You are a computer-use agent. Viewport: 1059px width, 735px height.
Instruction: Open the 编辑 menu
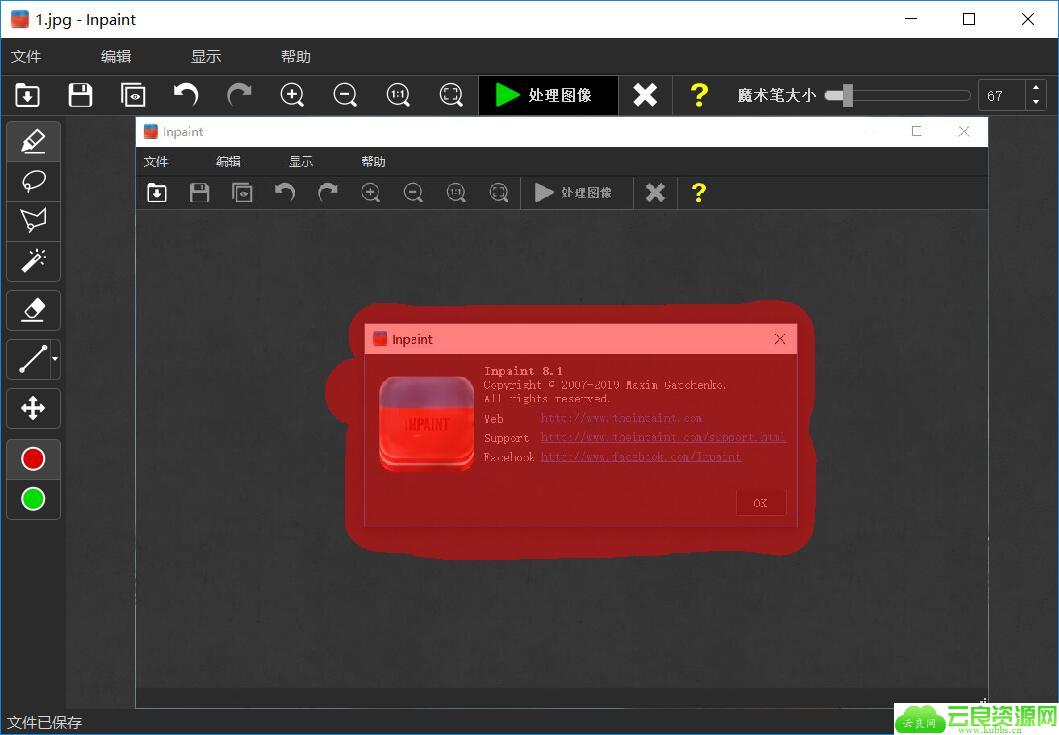coord(115,57)
